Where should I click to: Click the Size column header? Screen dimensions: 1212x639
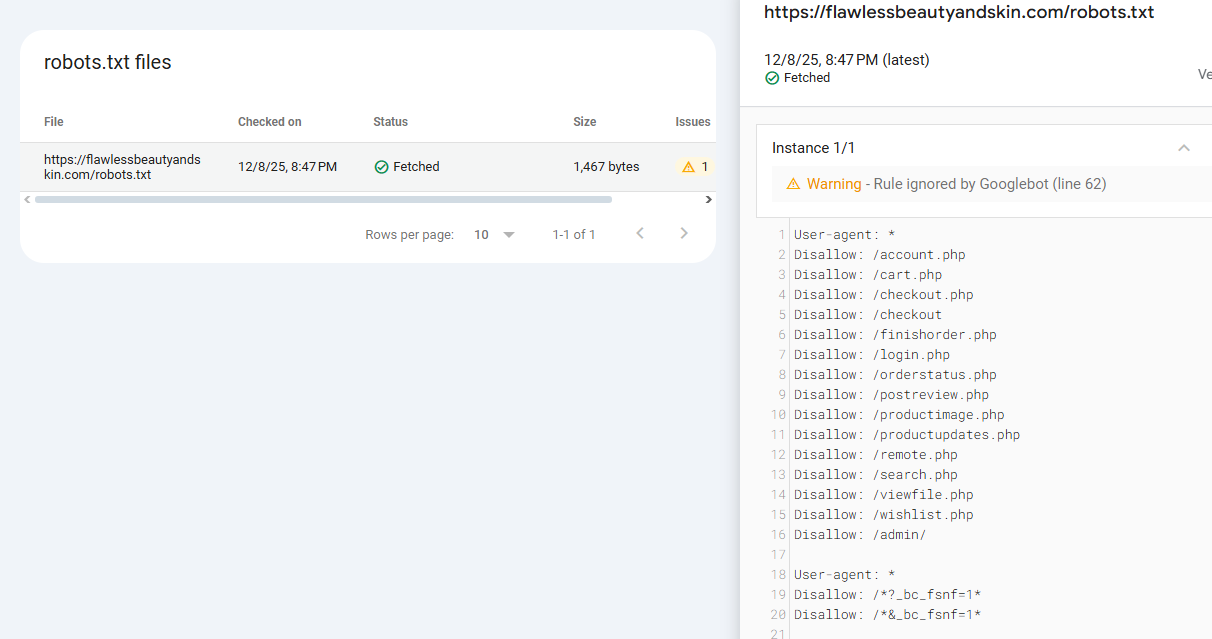click(x=584, y=122)
